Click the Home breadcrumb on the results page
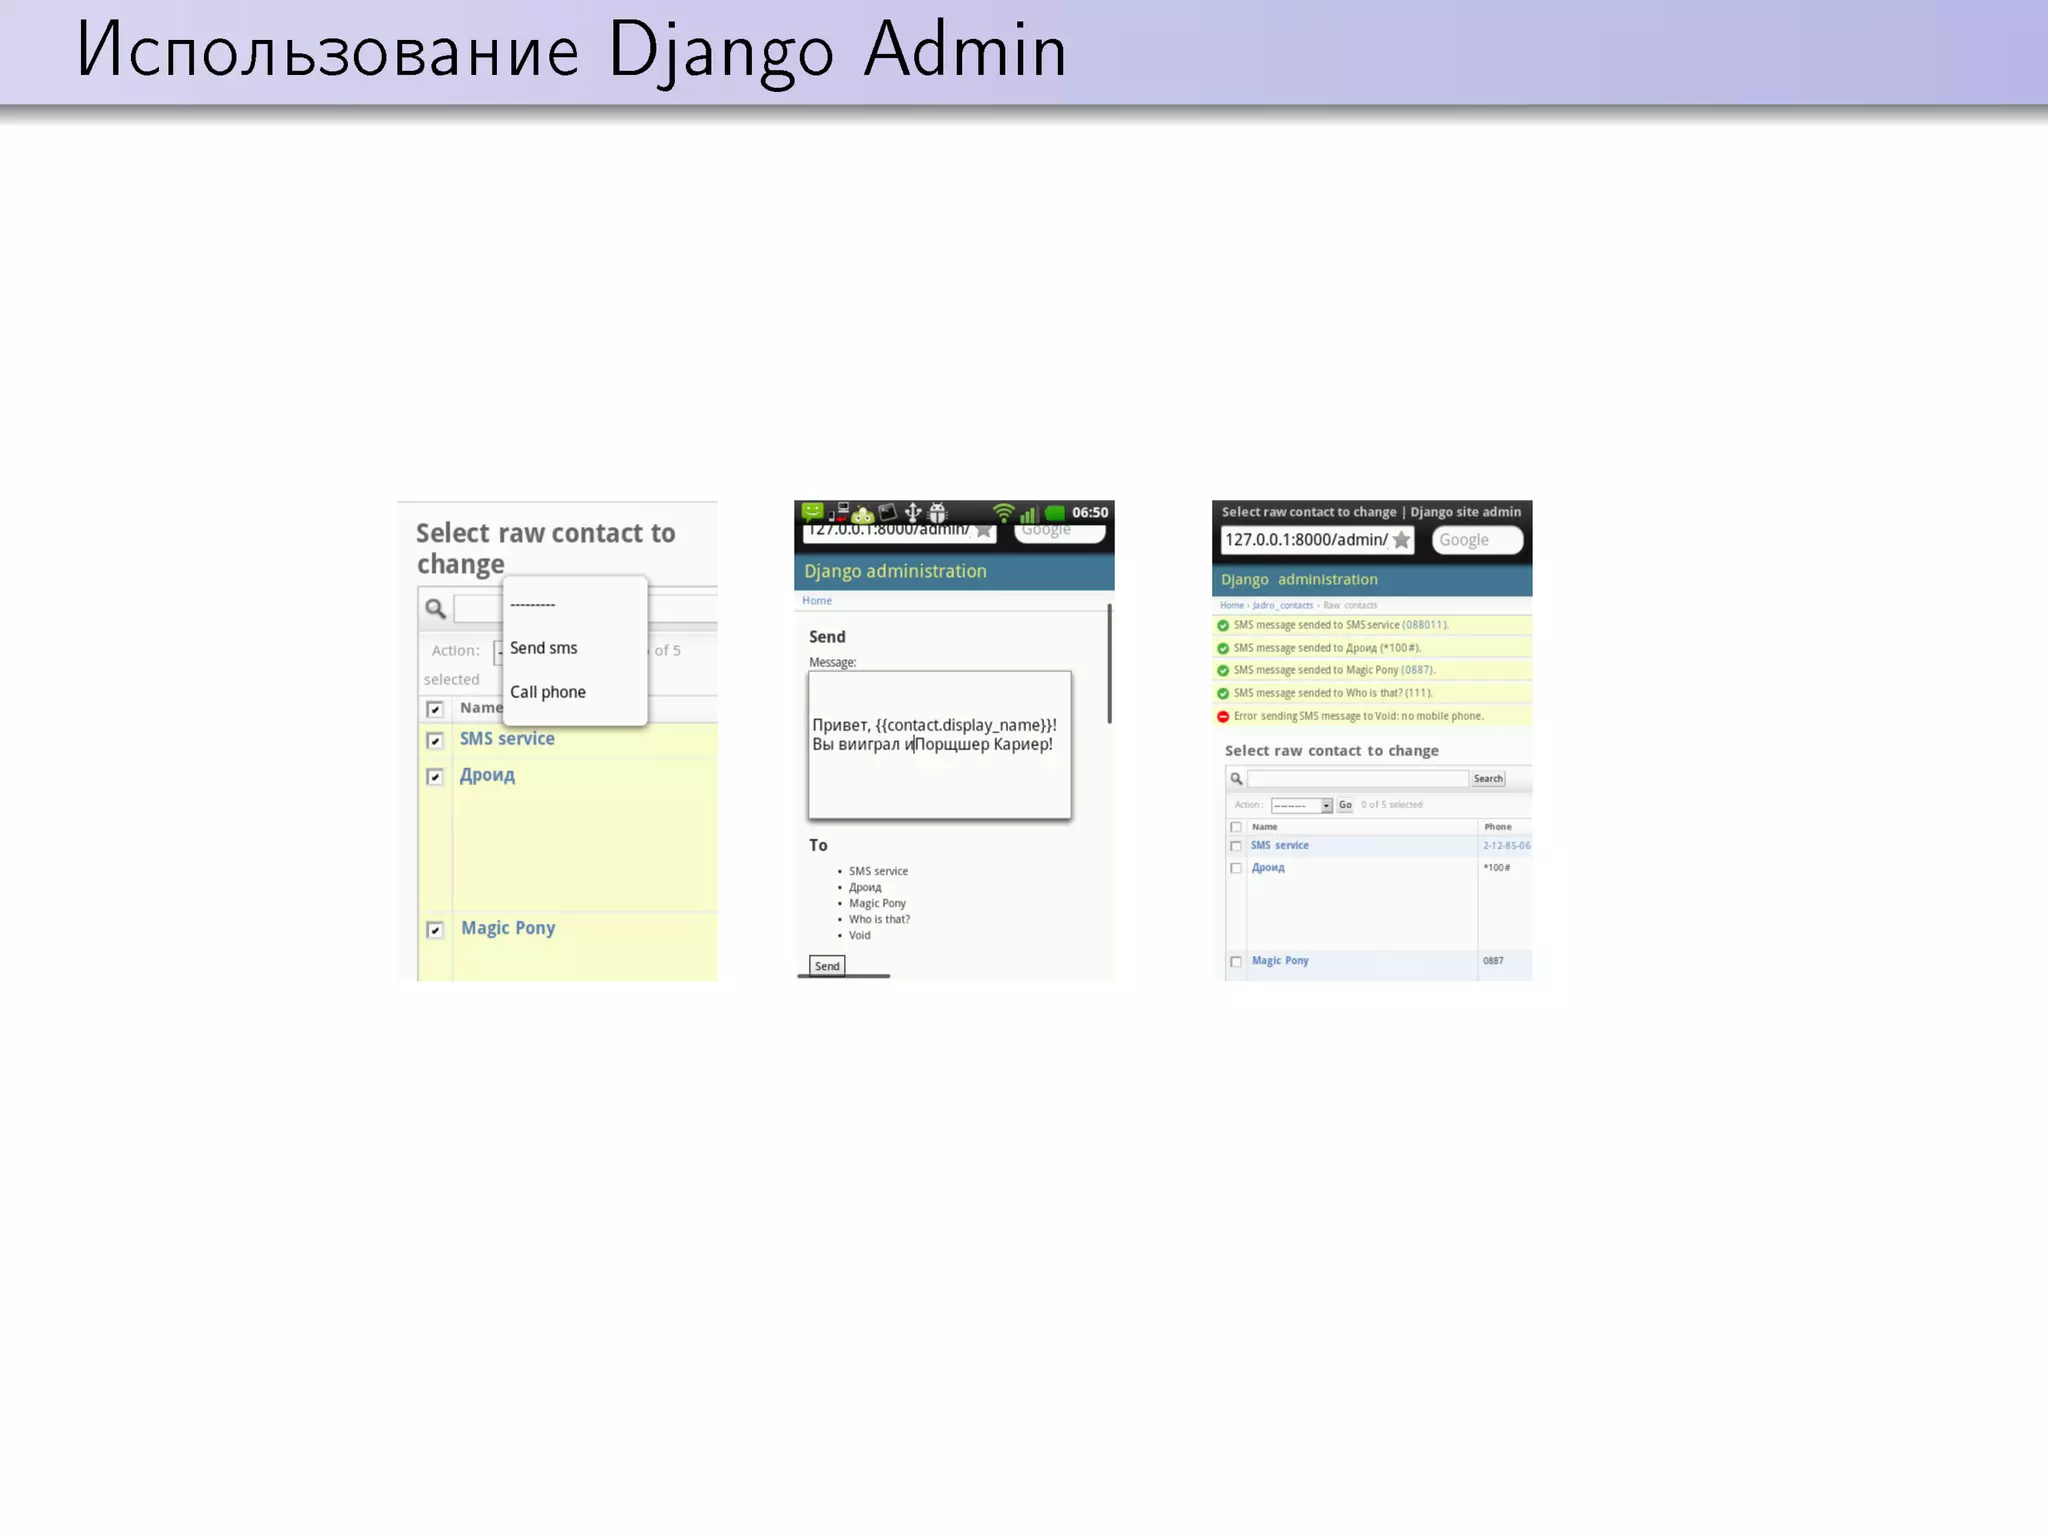This screenshot has width=2048, height=1536. pos(1231,605)
